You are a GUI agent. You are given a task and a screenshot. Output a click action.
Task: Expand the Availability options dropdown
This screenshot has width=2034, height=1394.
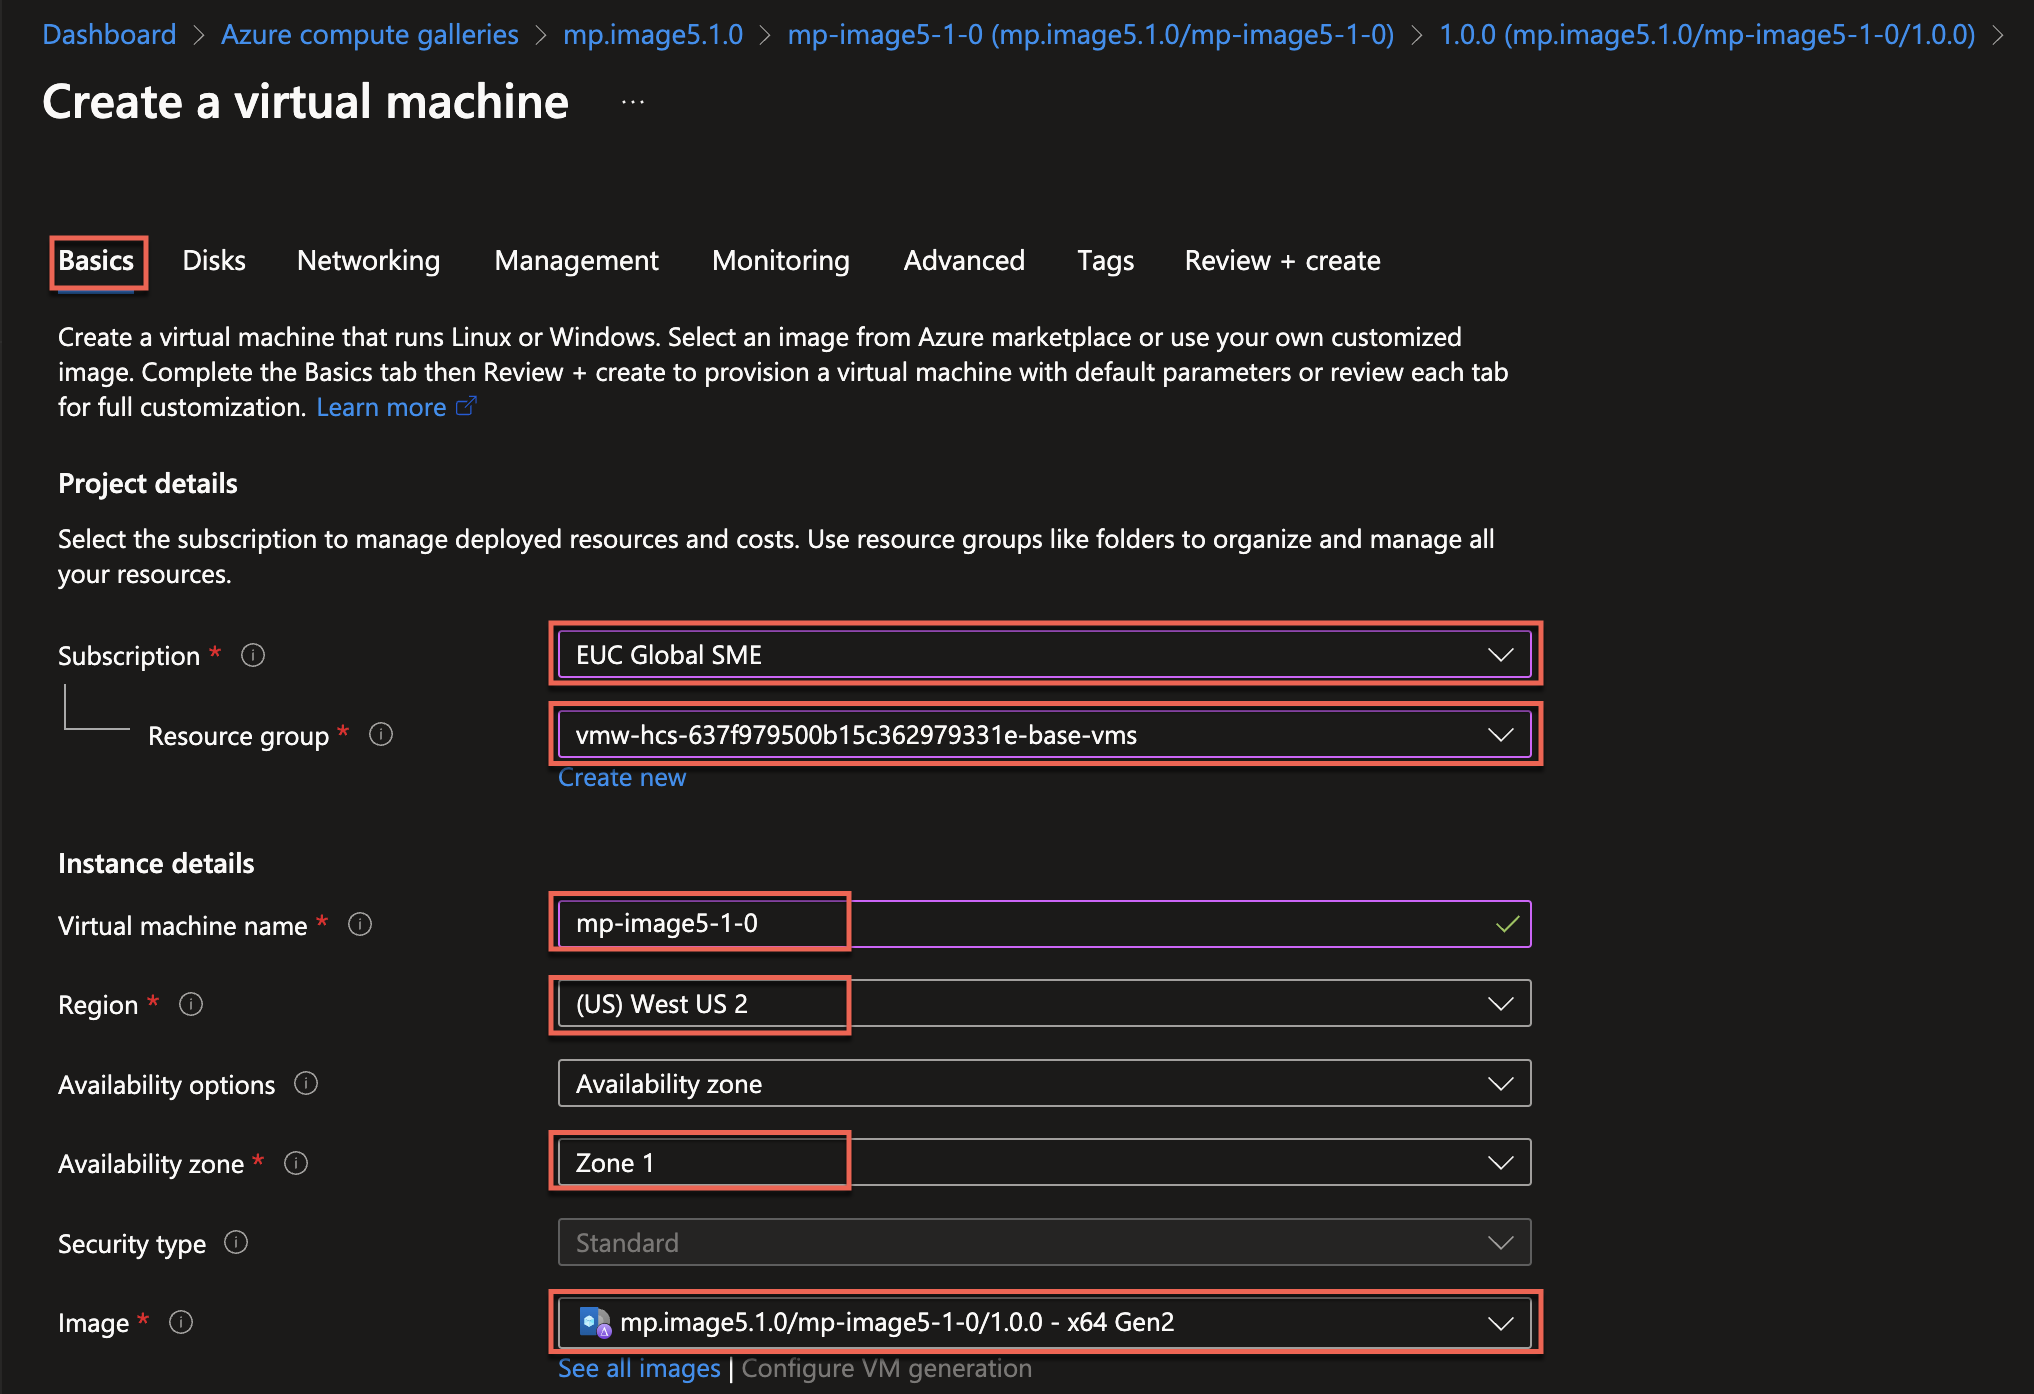pos(1044,1083)
